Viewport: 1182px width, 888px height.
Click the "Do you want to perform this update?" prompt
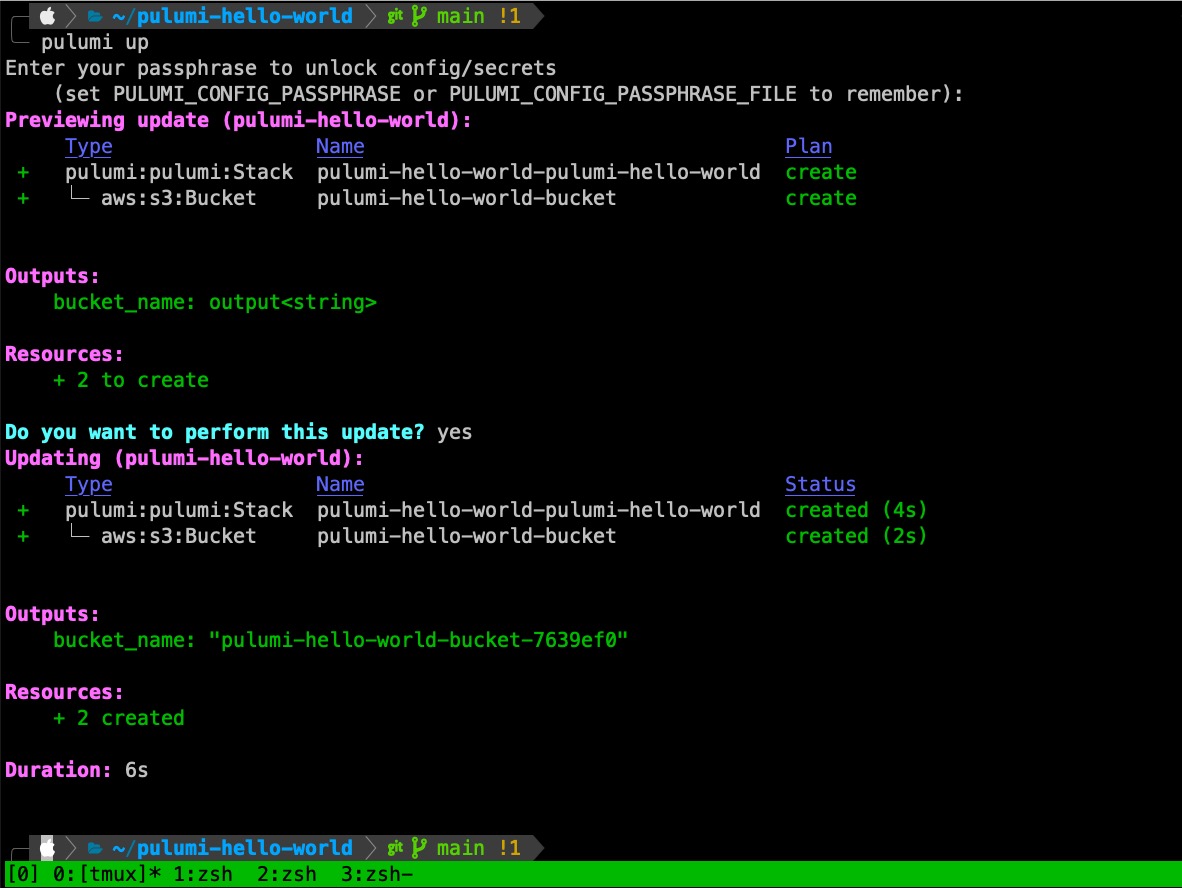click(x=215, y=432)
